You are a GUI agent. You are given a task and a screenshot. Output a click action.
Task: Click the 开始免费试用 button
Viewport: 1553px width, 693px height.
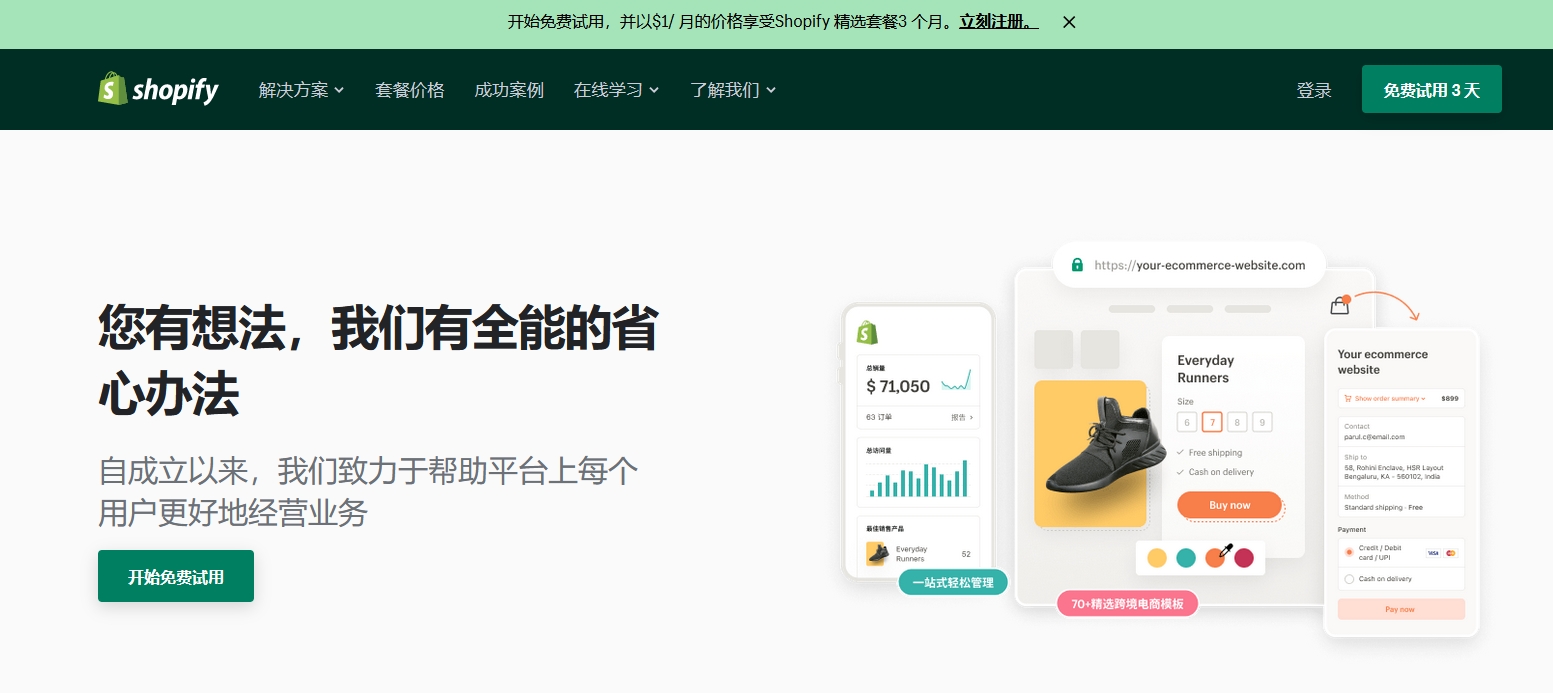[x=176, y=576]
